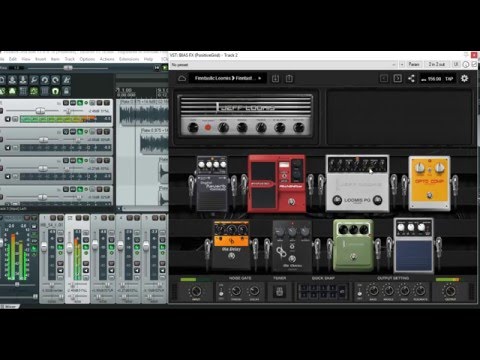
Task: Click the undo arrow in REAPER toolbar
Action: [x=45, y=80]
